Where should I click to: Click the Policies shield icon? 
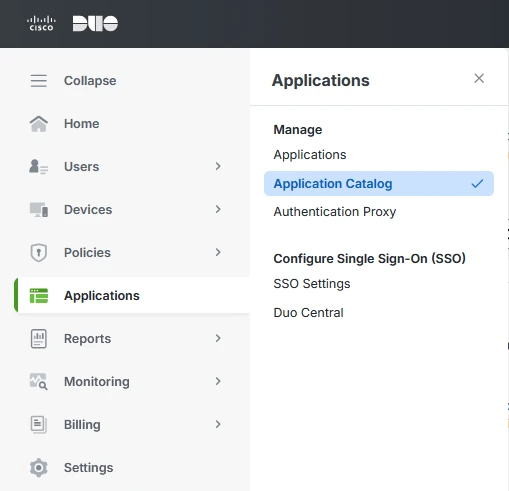click(39, 253)
